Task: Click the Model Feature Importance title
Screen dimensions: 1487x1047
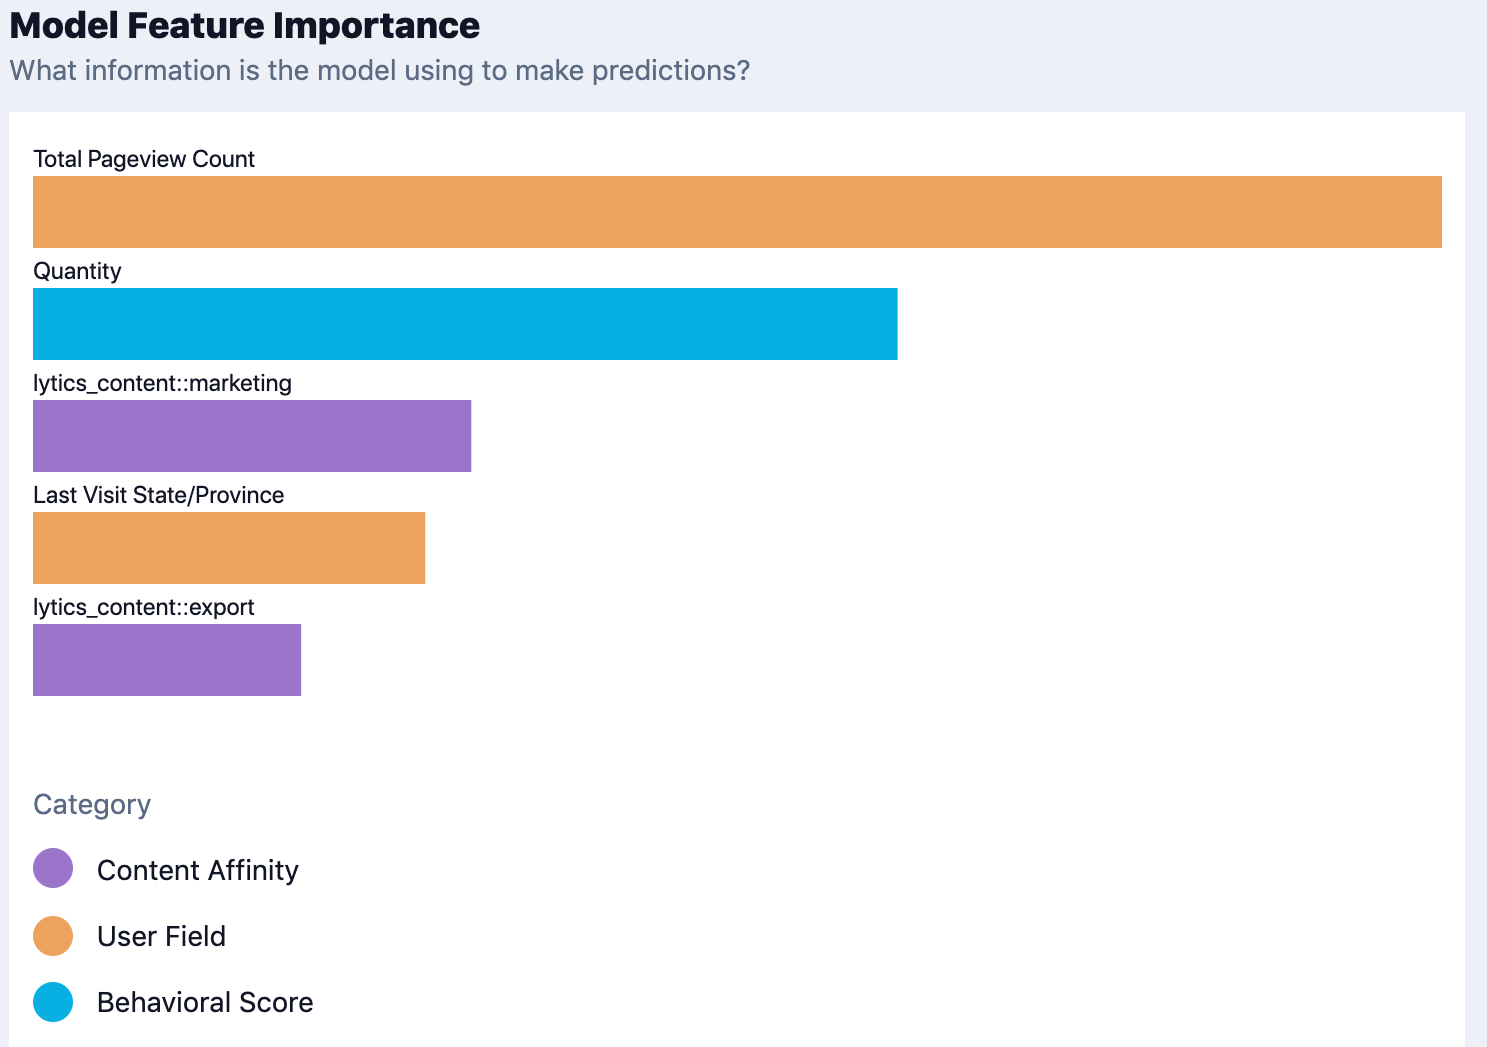Action: [x=245, y=26]
